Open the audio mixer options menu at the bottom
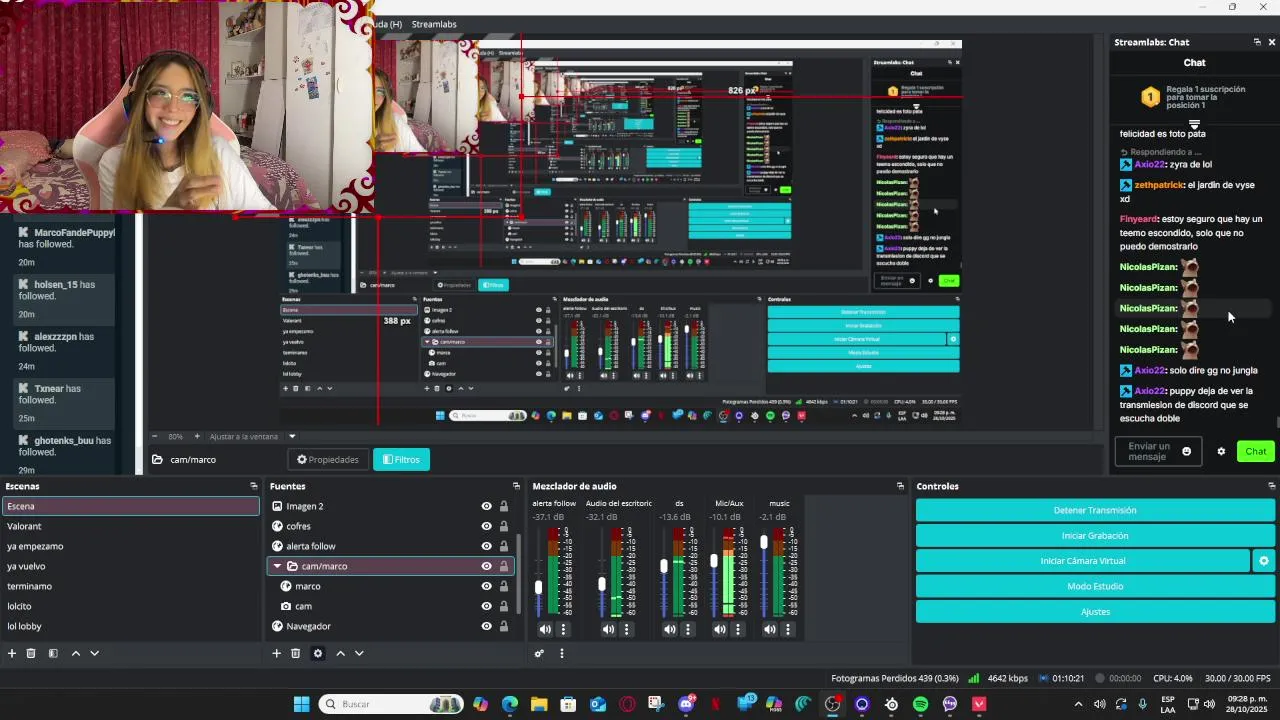 point(561,653)
